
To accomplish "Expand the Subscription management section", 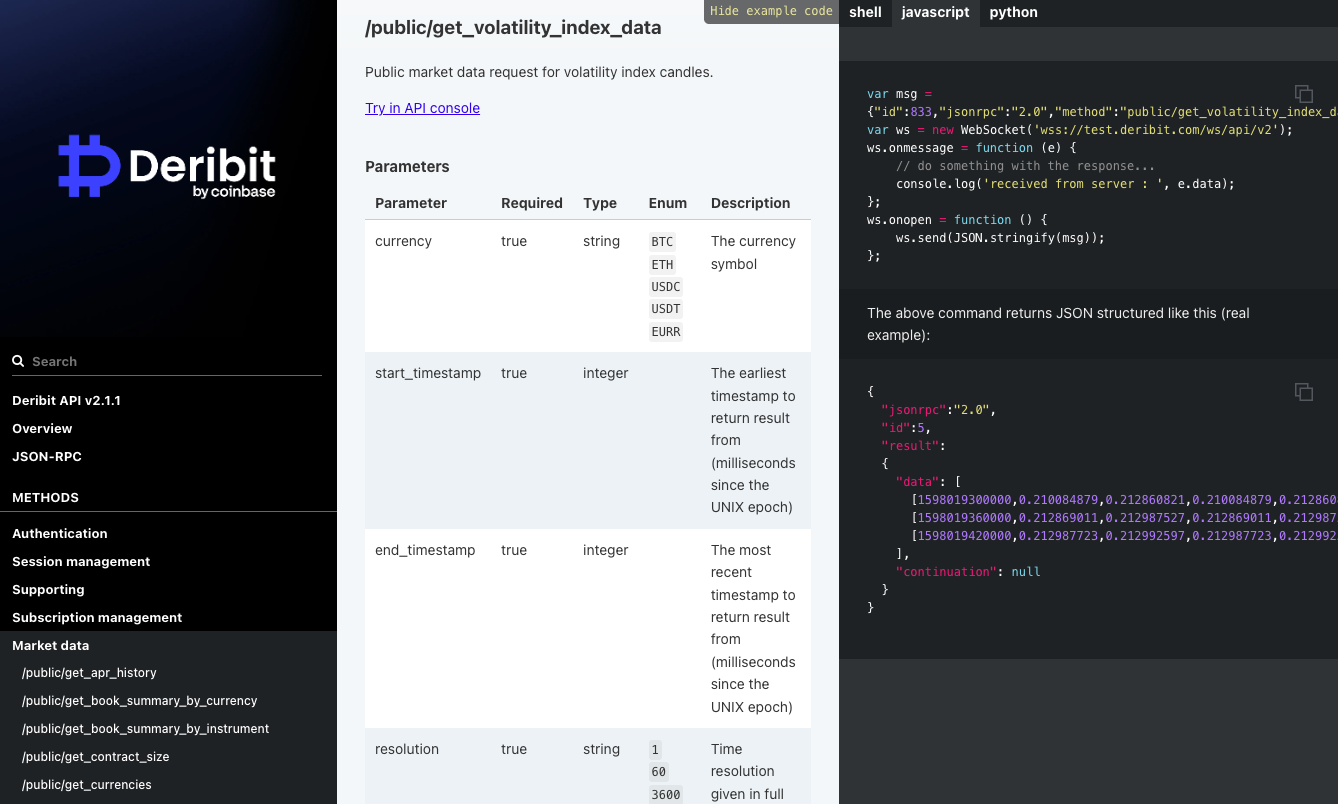I will point(97,618).
